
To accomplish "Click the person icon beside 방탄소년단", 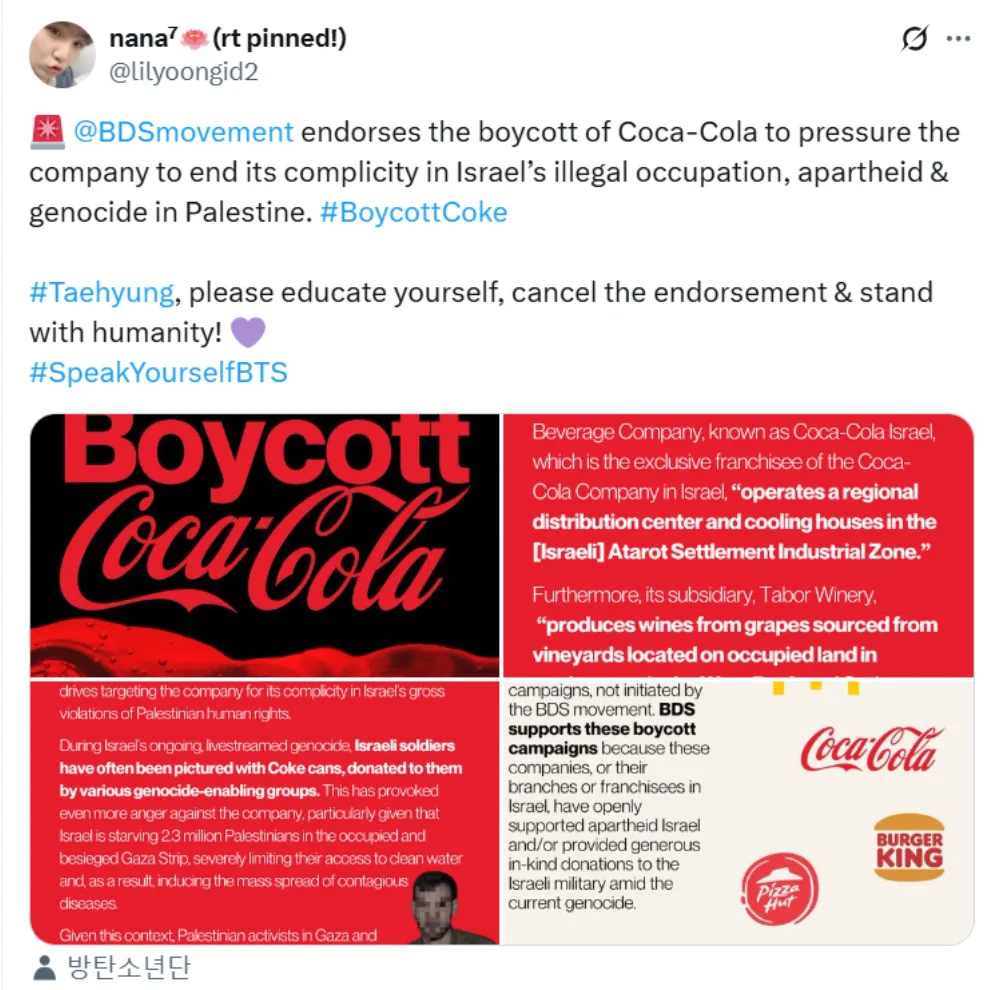I will tap(44, 967).
